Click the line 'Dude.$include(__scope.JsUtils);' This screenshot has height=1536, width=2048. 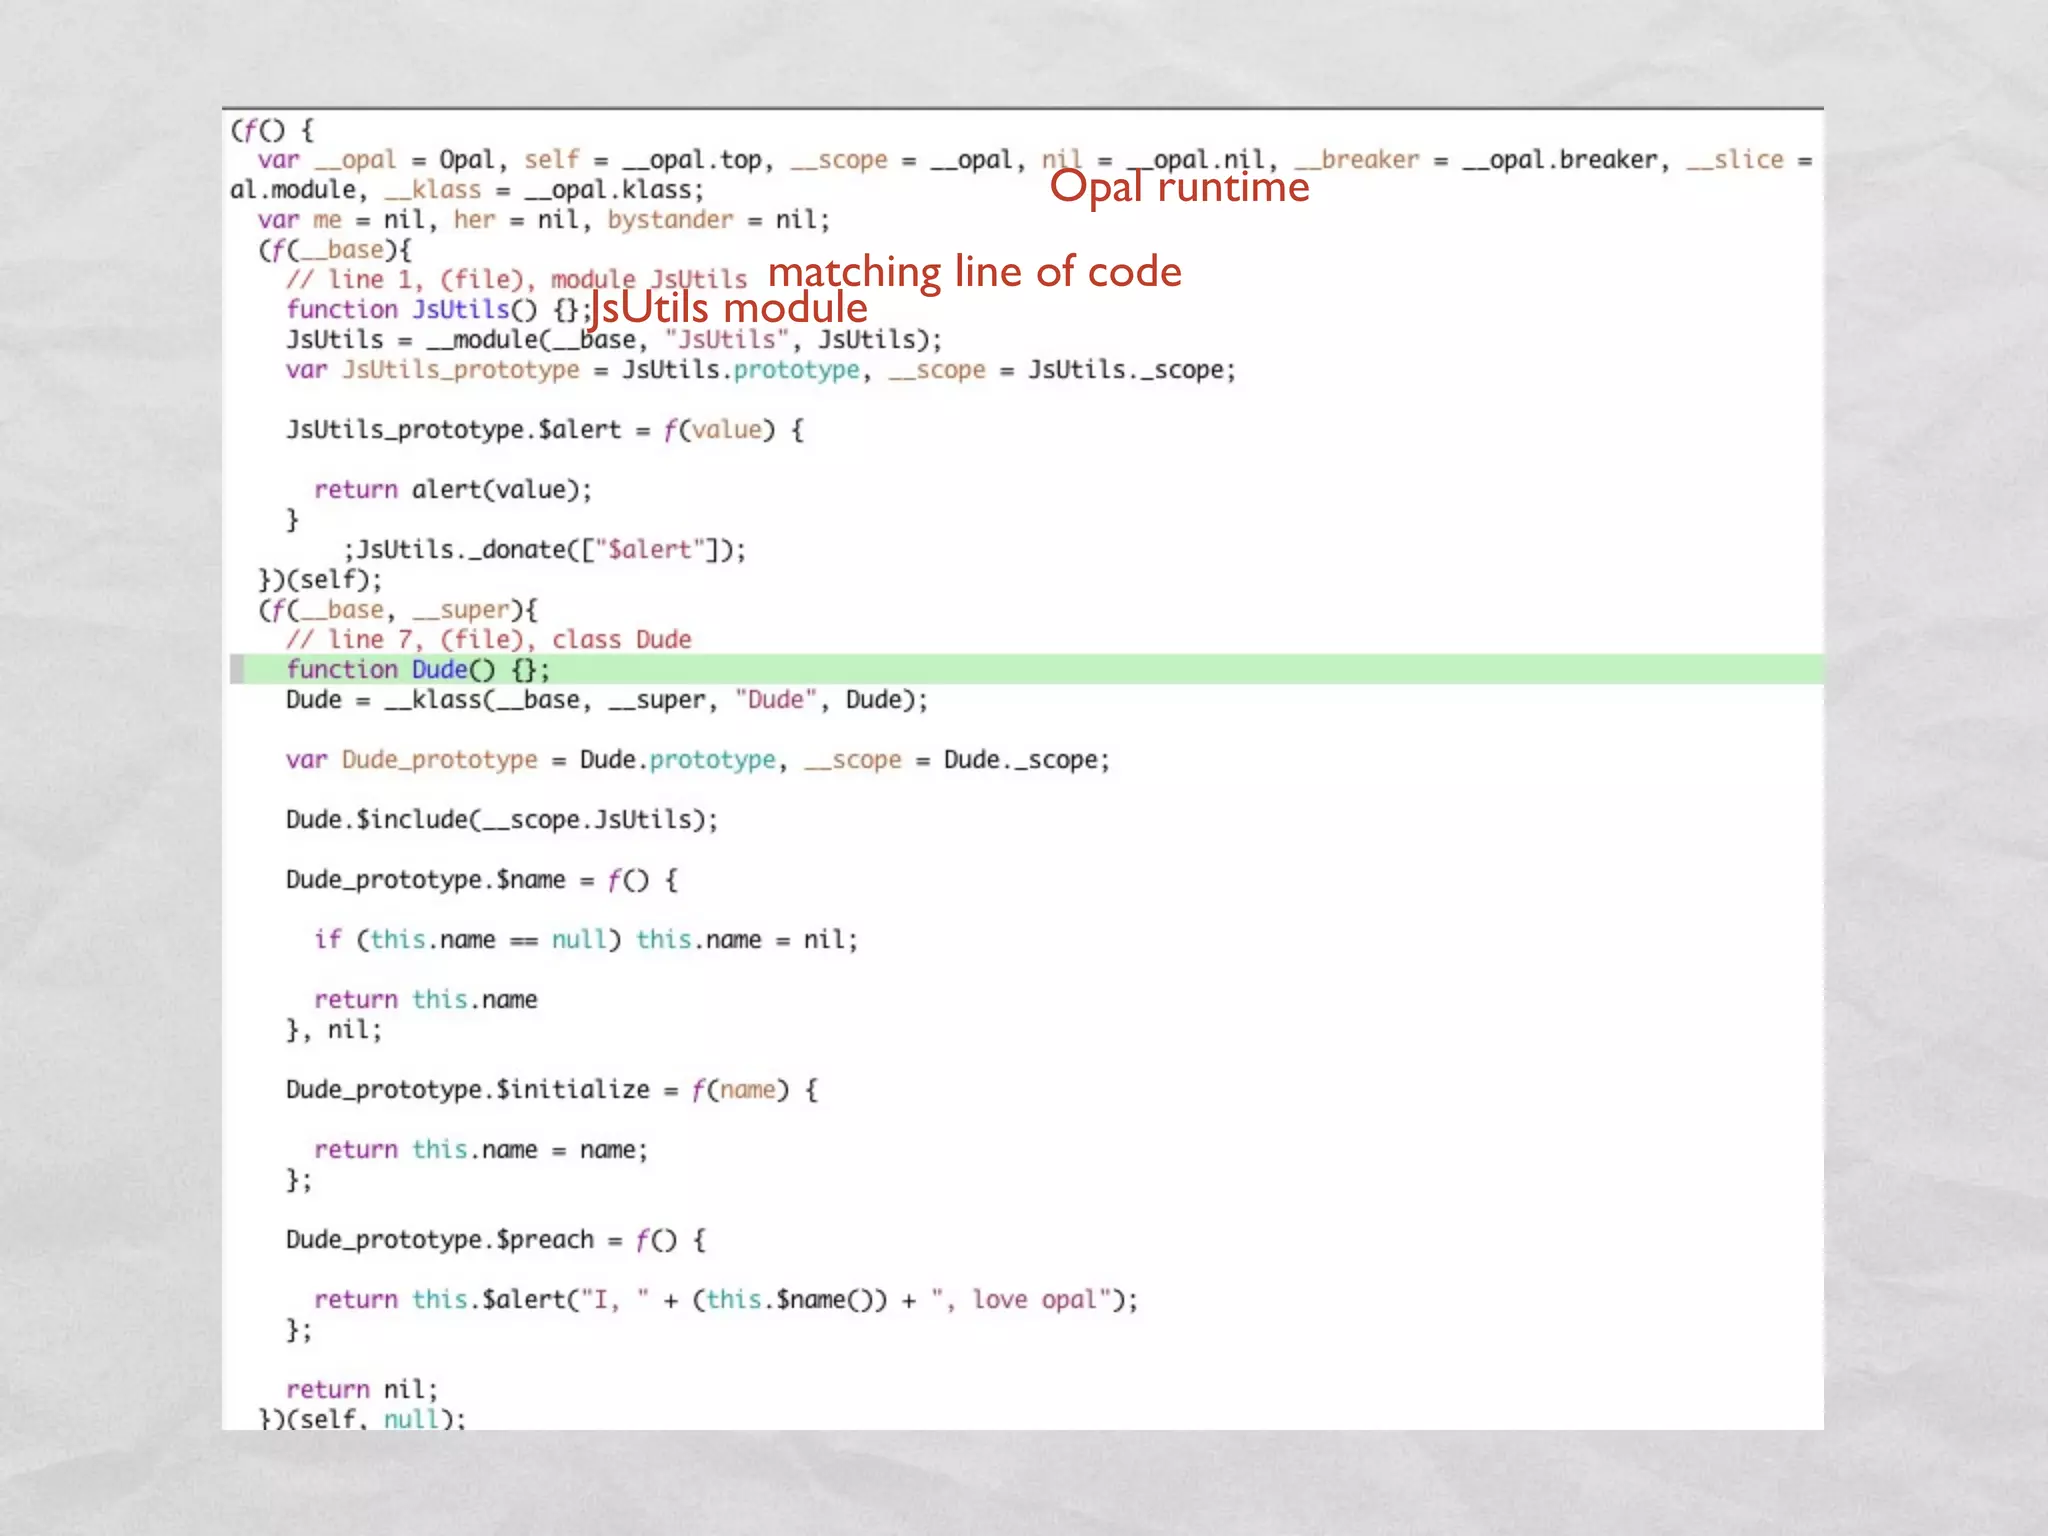click(x=502, y=819)
